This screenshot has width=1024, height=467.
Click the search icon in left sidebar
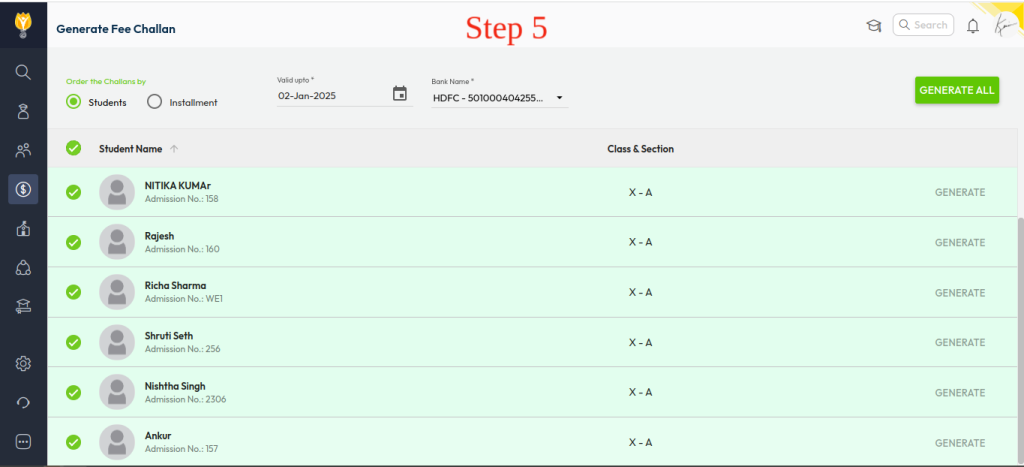pyautogui.click(x=23, y=72)
